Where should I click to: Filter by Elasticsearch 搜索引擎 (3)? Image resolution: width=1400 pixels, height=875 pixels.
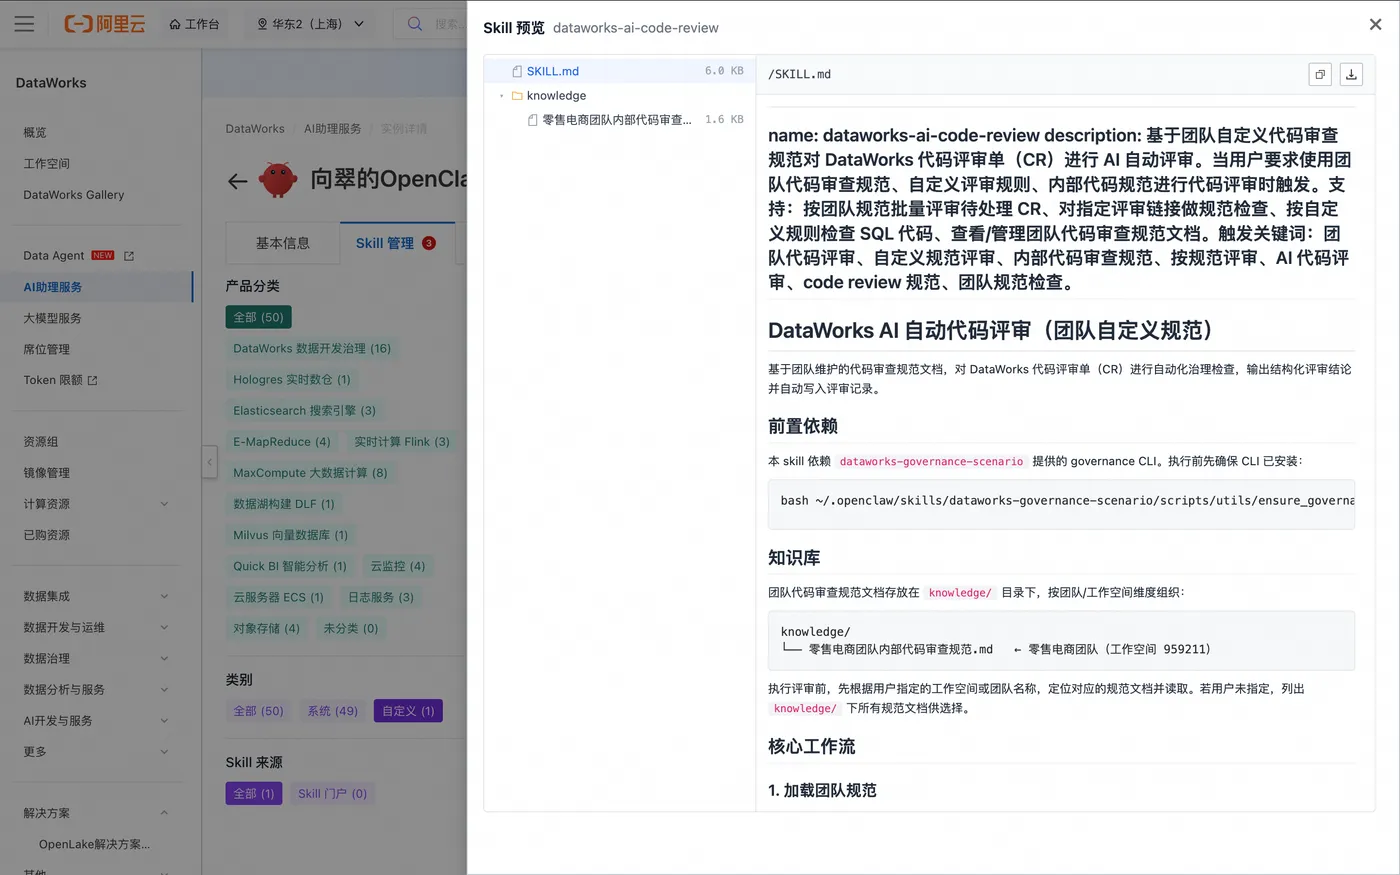point(305,410)
